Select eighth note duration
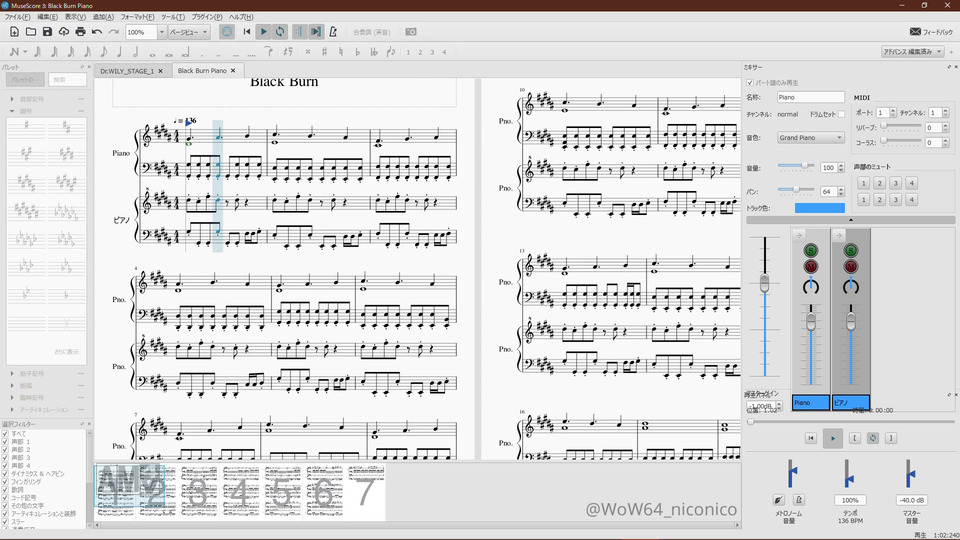The width and height of the screenshot is (960, 540). click(x=103, y=52)
